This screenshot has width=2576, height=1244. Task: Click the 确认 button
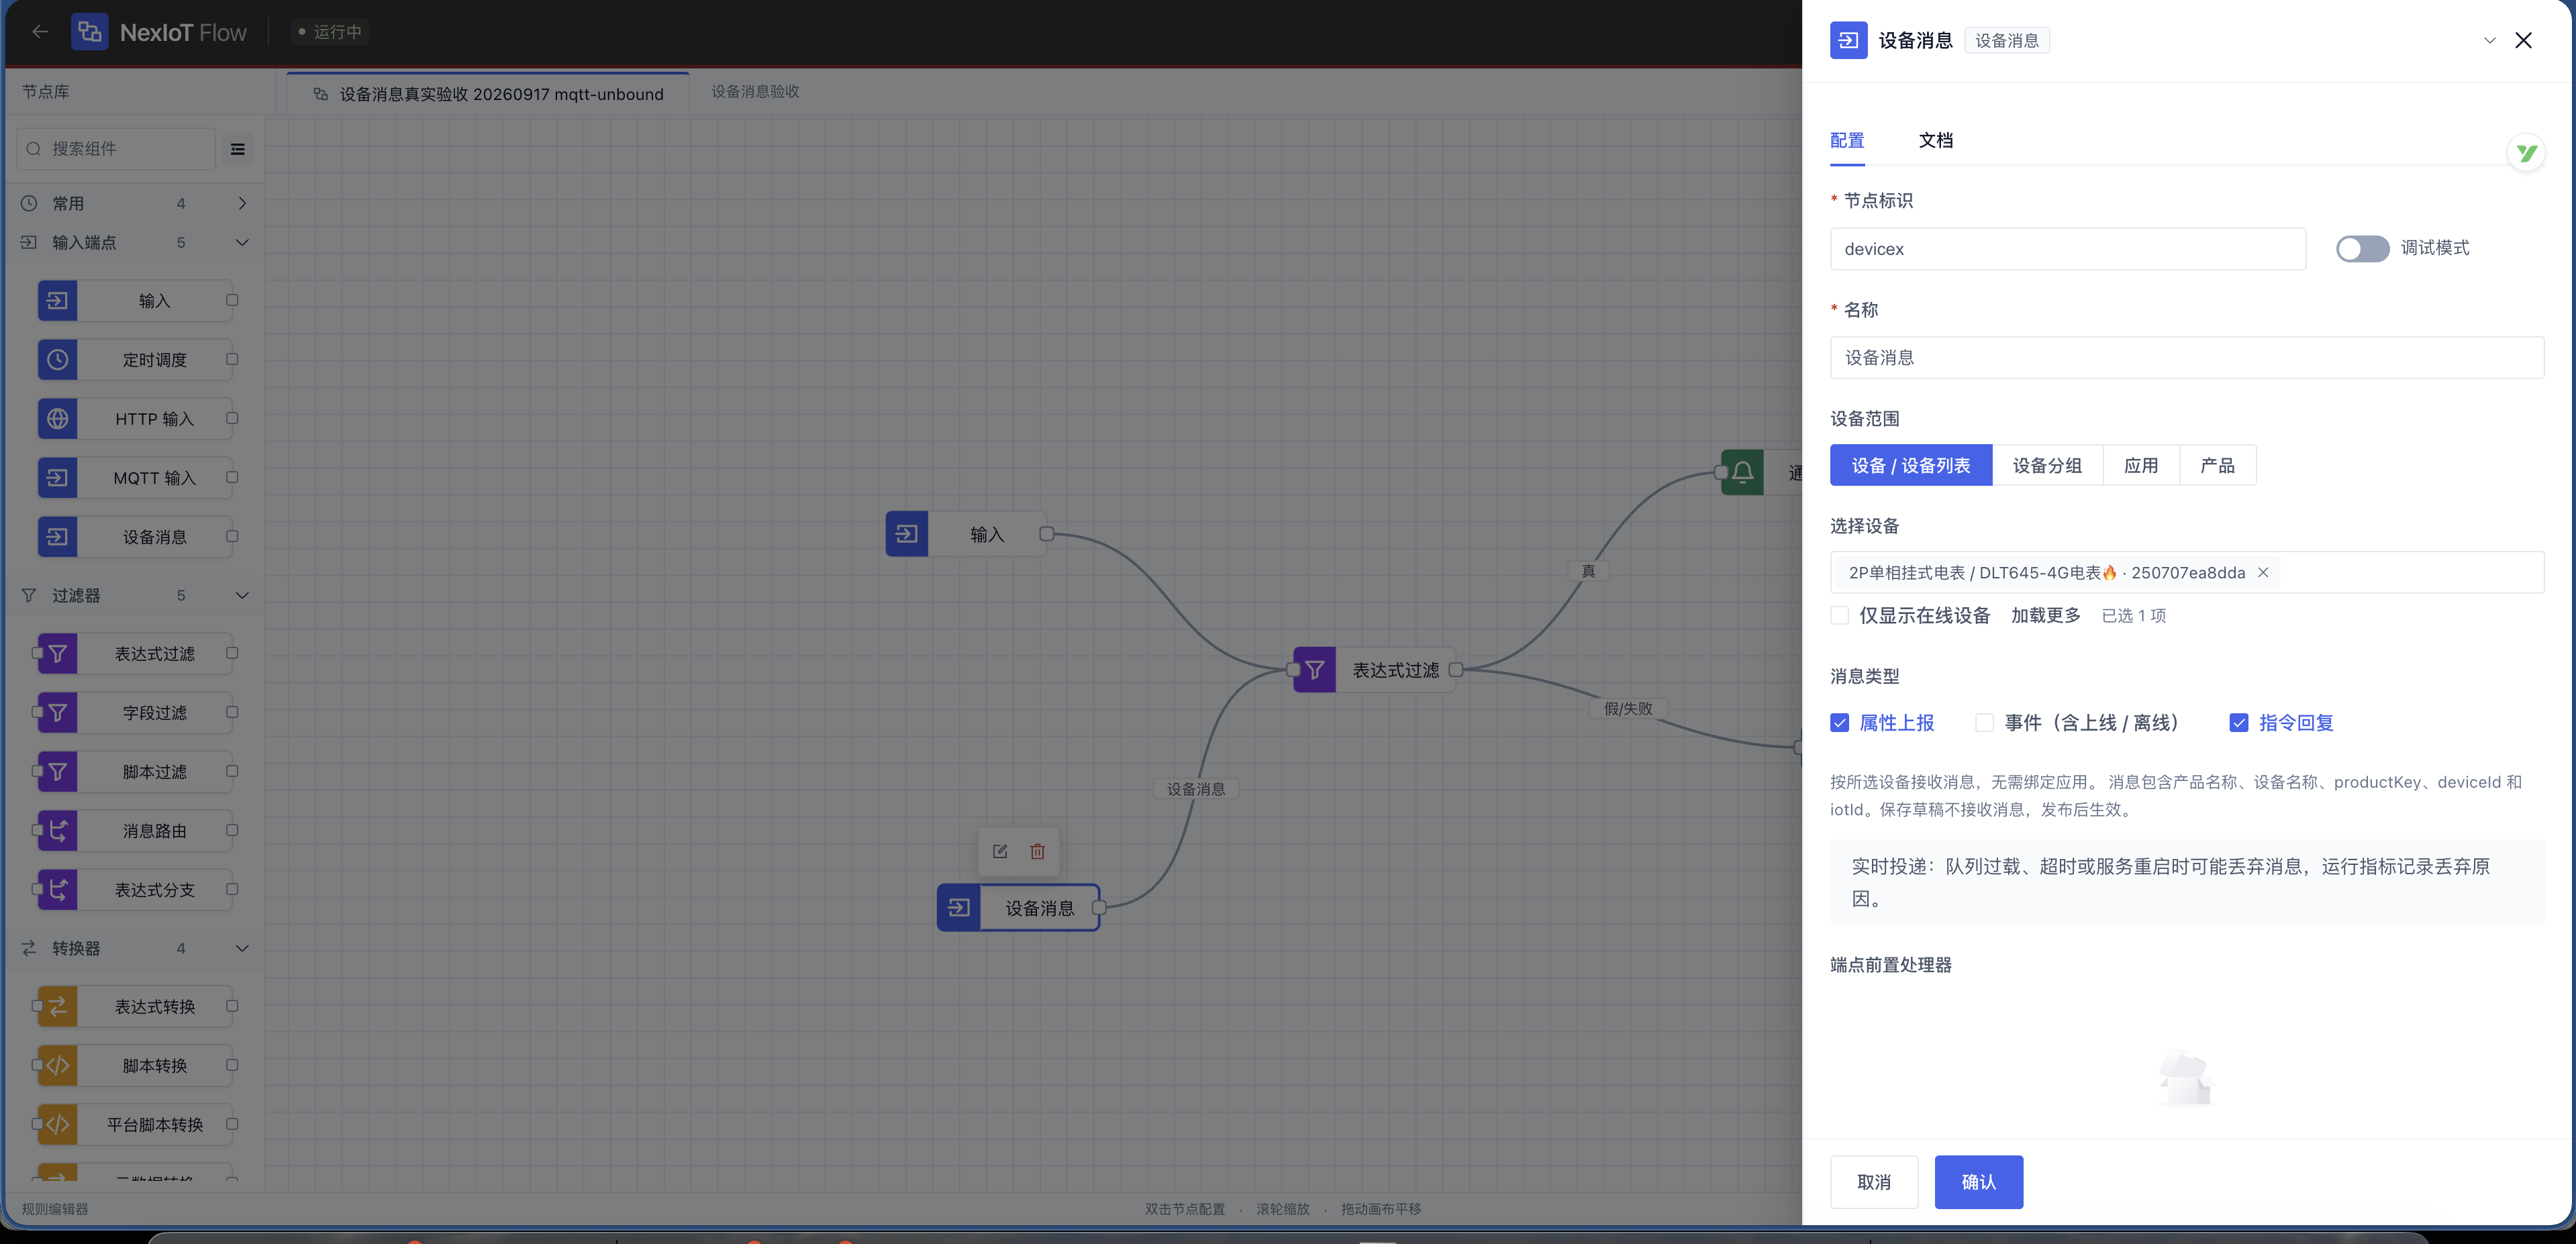click(1978, 1182)
